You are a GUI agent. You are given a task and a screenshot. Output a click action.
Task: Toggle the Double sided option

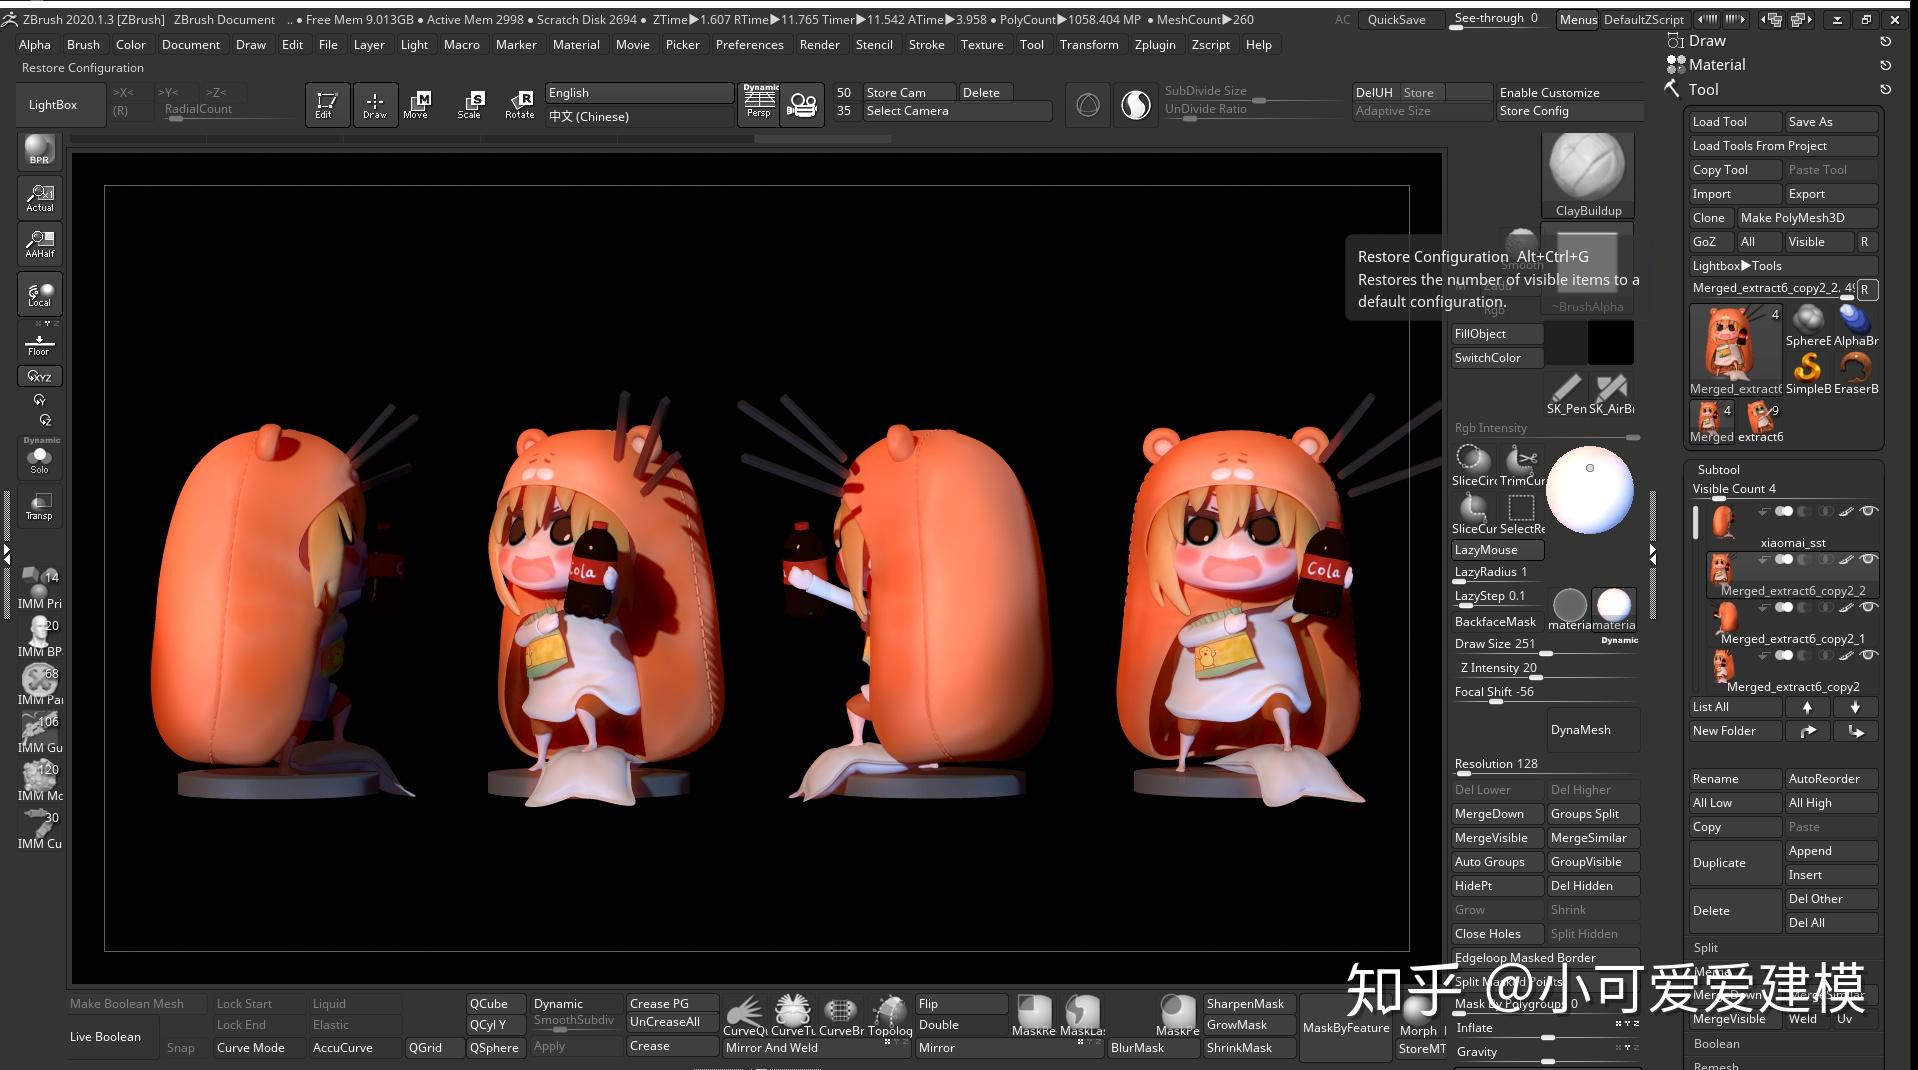pos(962,1025)
